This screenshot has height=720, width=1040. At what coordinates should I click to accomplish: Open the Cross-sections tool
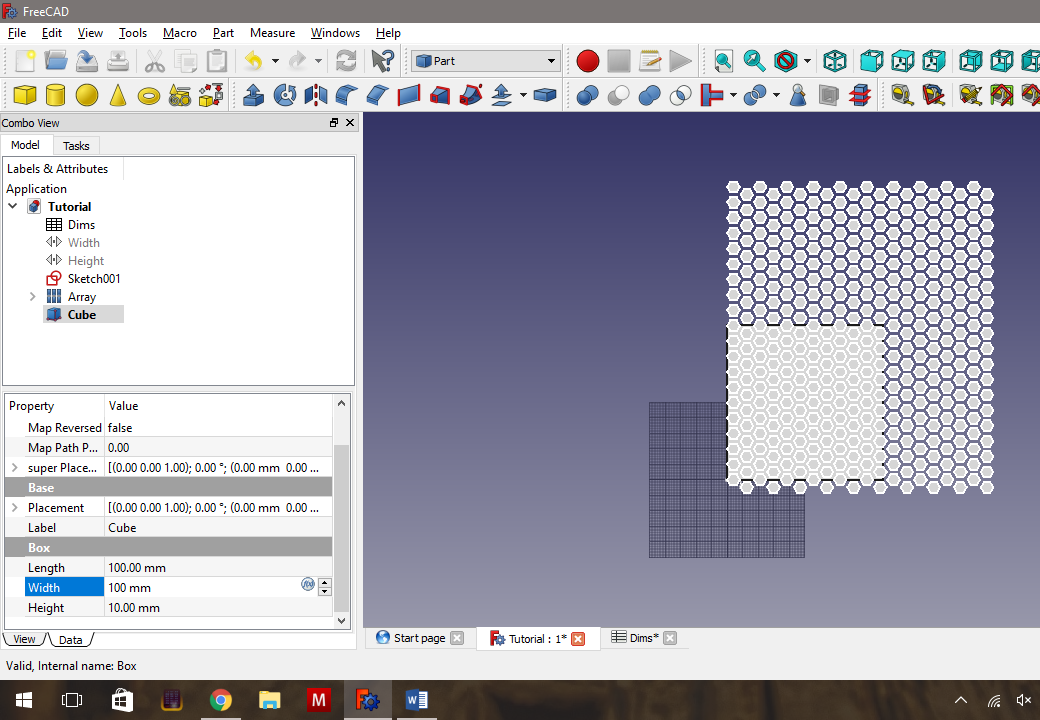[x=862, y=95]
